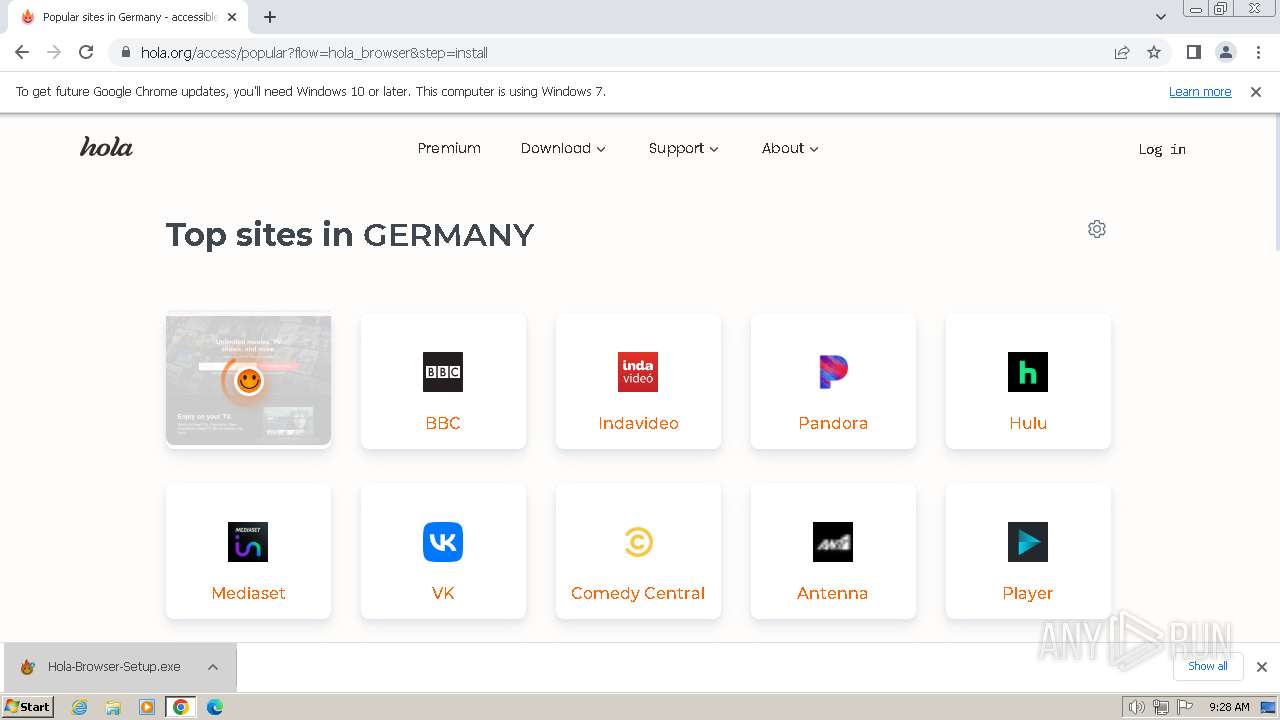The width and height of the screenshot is (1280, 720).
Task: Click the BBC label text
Action: 443,423
